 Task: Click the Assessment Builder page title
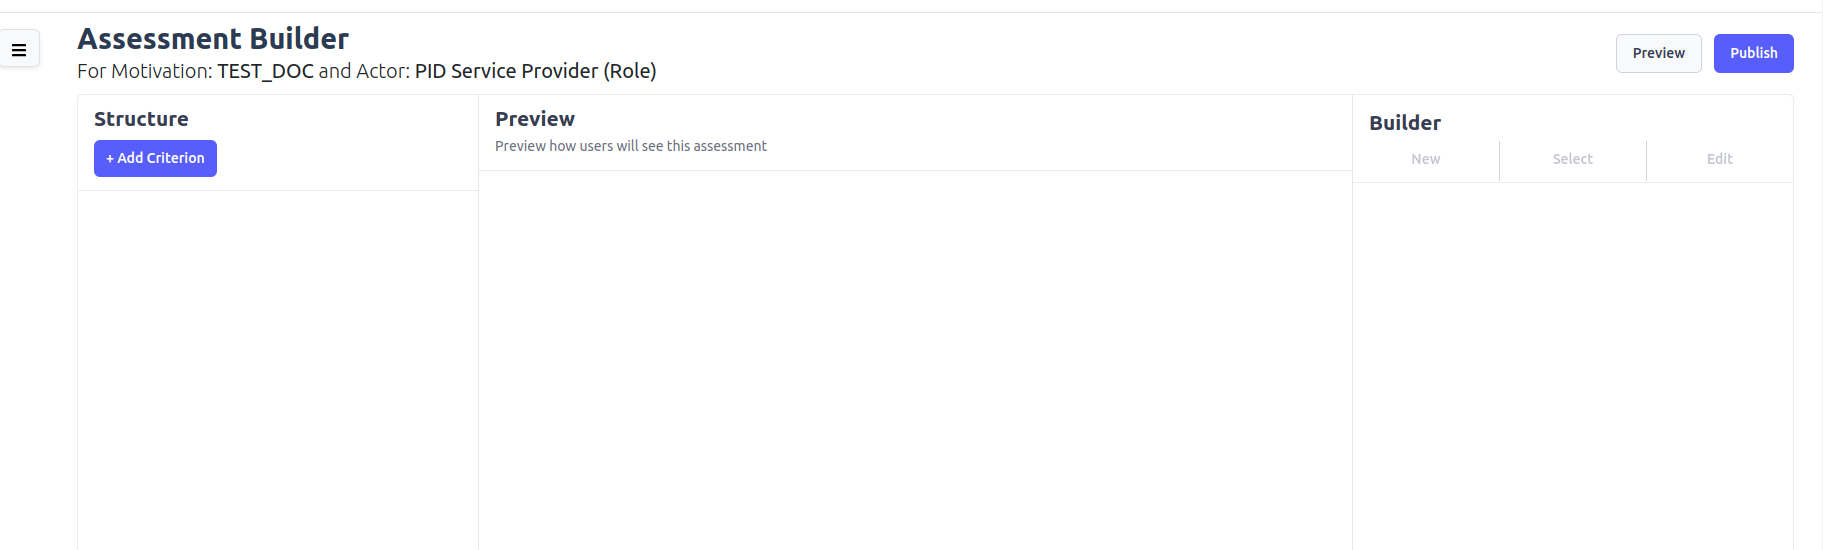213,38
